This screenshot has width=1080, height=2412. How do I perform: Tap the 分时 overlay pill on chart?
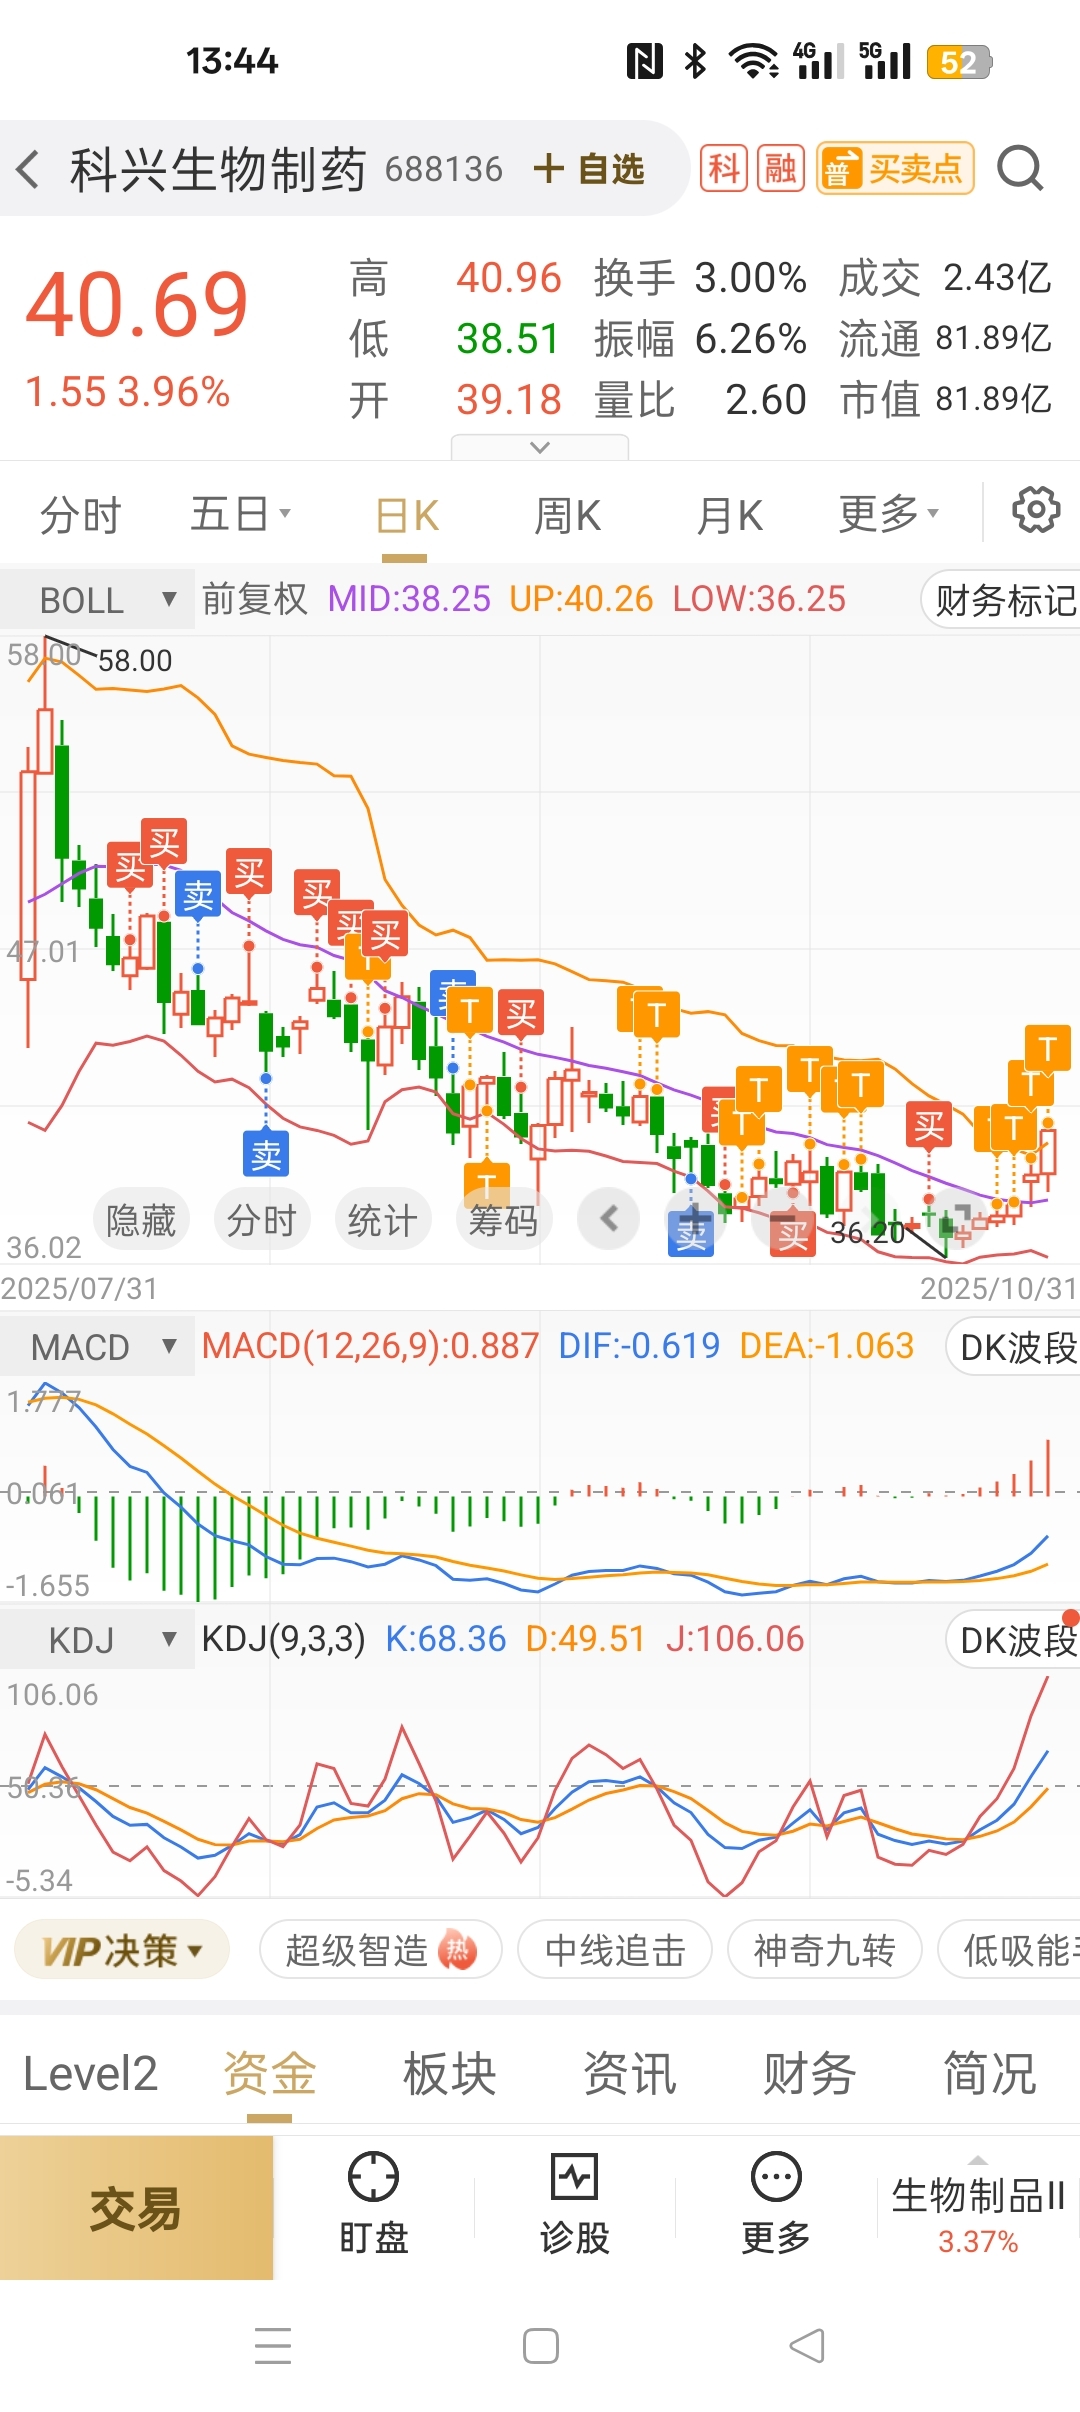[262, 1220]
